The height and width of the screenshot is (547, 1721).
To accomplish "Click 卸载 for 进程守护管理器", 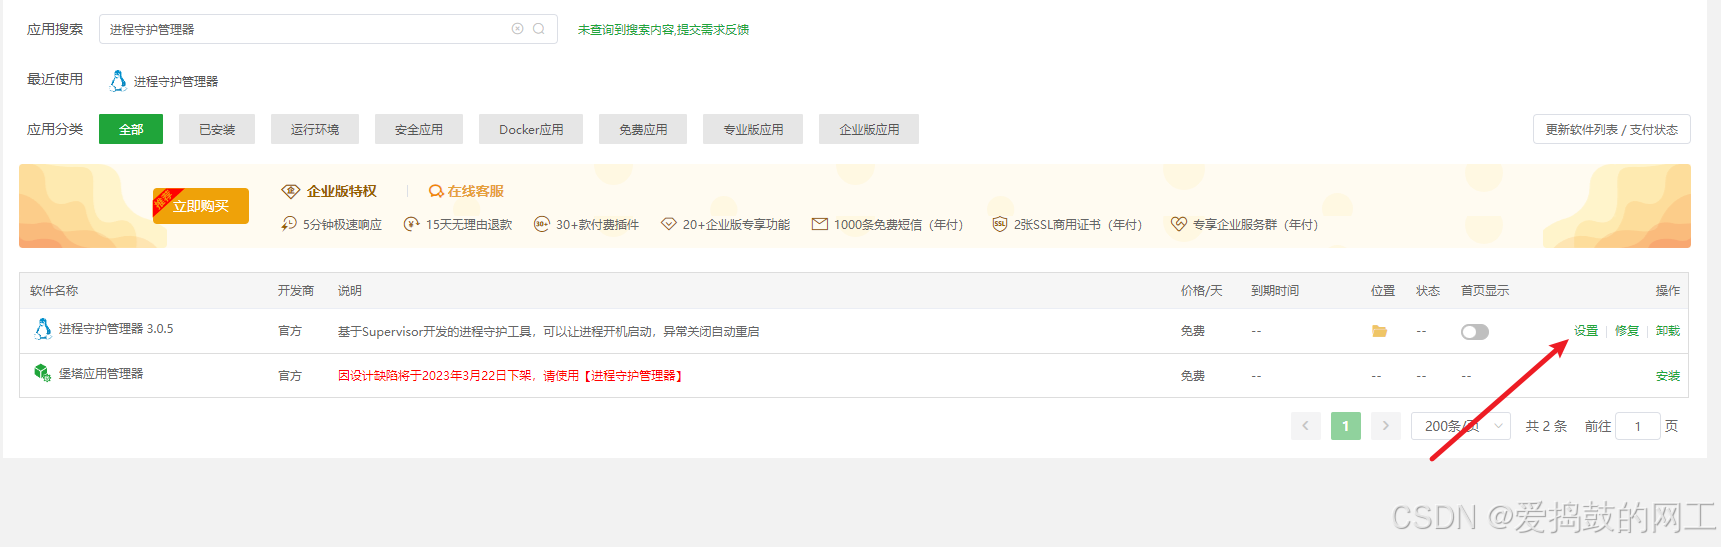I will coord(1668,331).
